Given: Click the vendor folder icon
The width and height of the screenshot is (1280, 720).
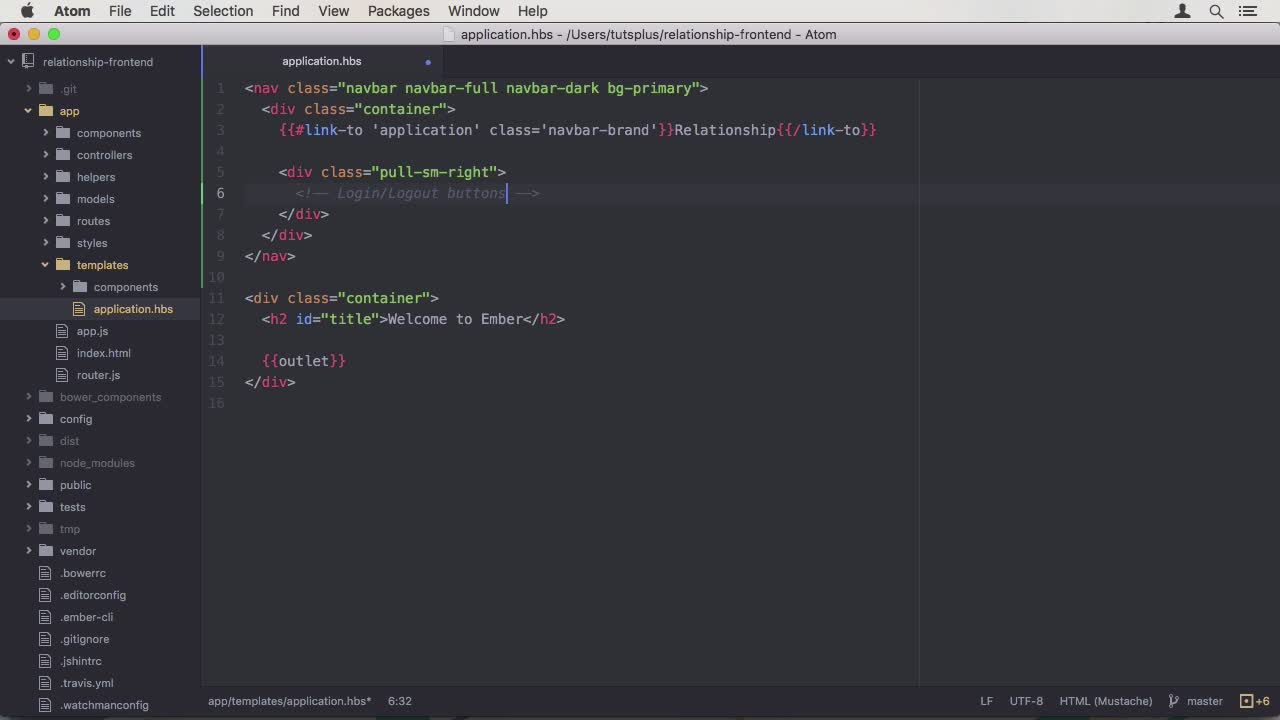Looking at the screenshot, I should 45,551.
